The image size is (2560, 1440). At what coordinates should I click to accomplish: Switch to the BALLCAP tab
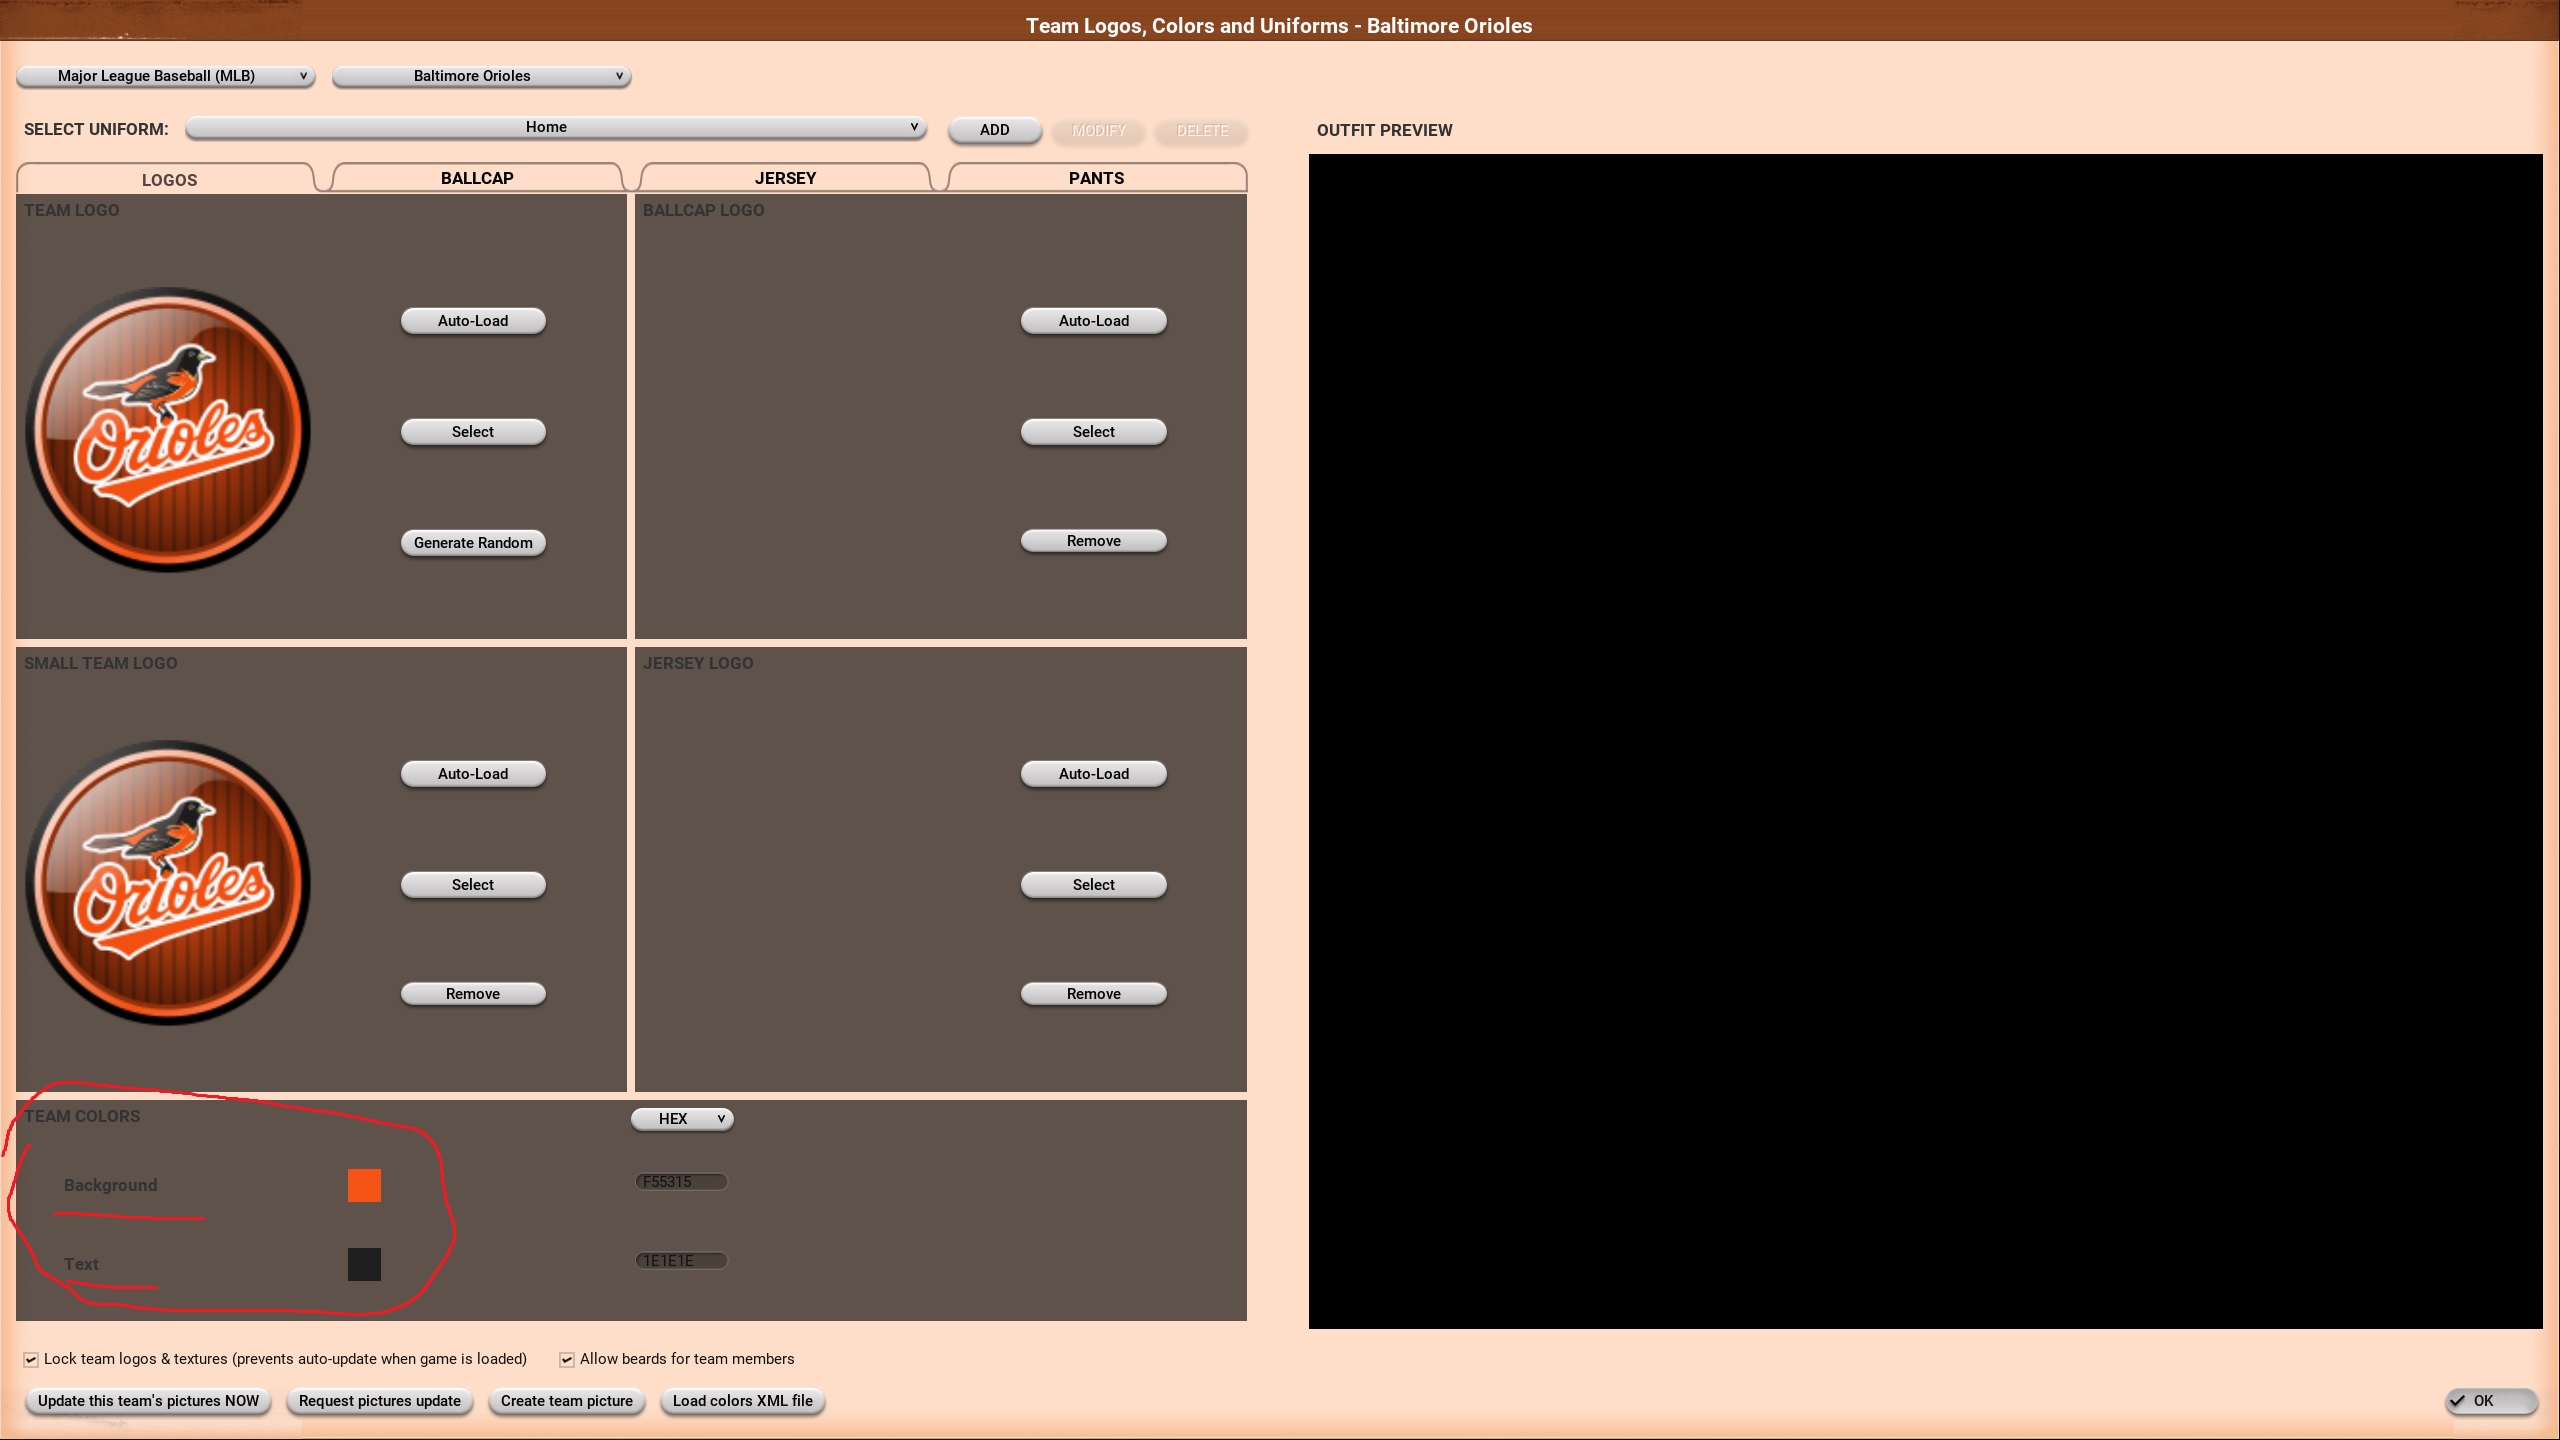[x=477, y=178]
